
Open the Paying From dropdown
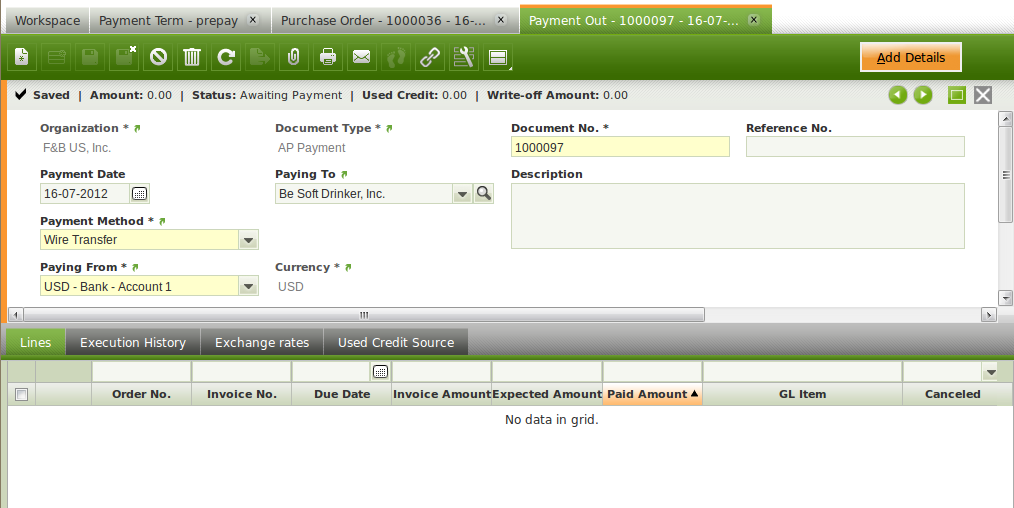(x=249, y=287)
